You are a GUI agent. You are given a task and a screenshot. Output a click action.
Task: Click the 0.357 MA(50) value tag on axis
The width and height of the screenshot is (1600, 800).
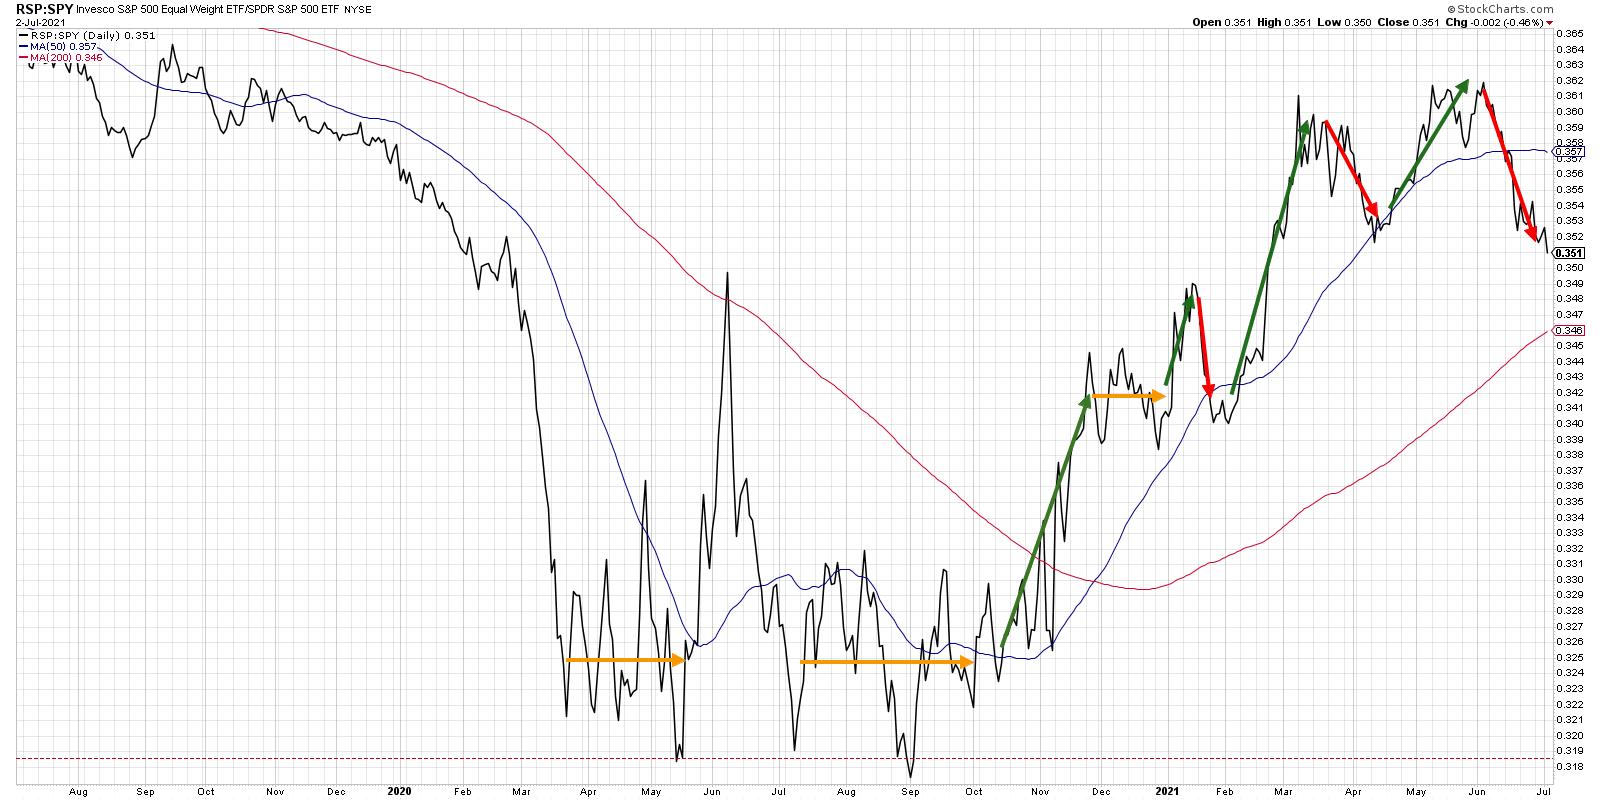pos(1569,151)
